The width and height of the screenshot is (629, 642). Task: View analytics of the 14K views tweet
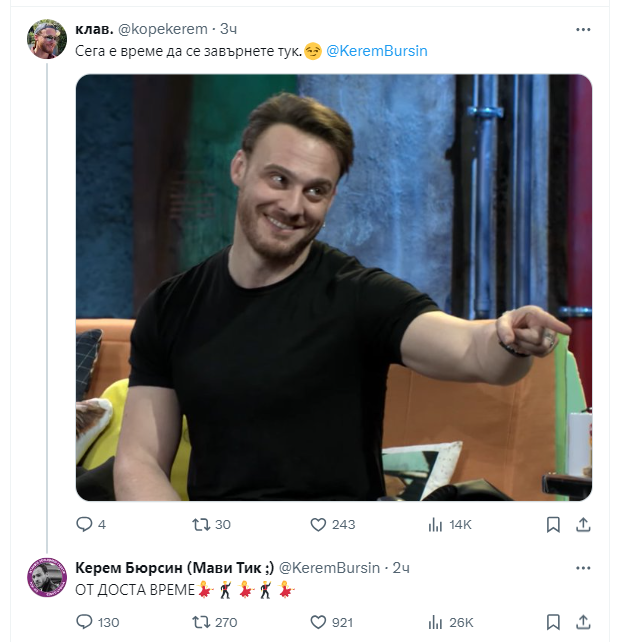(x=435, y=524)
